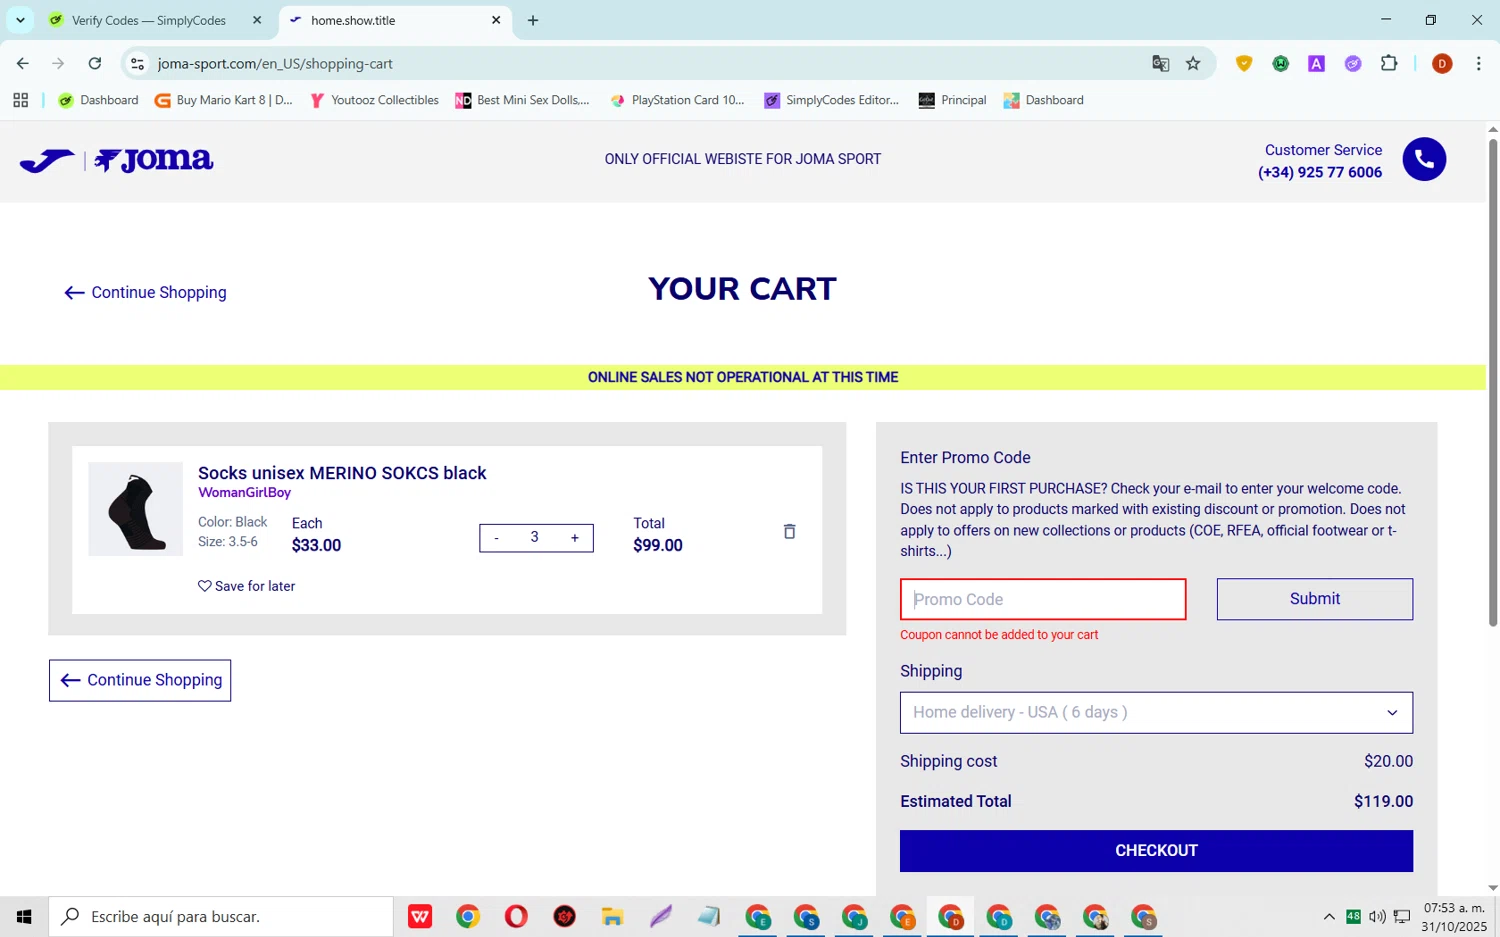
Task: Click the black socks product thumbnail
Action: pyautogui.click(x=136, y=509)
